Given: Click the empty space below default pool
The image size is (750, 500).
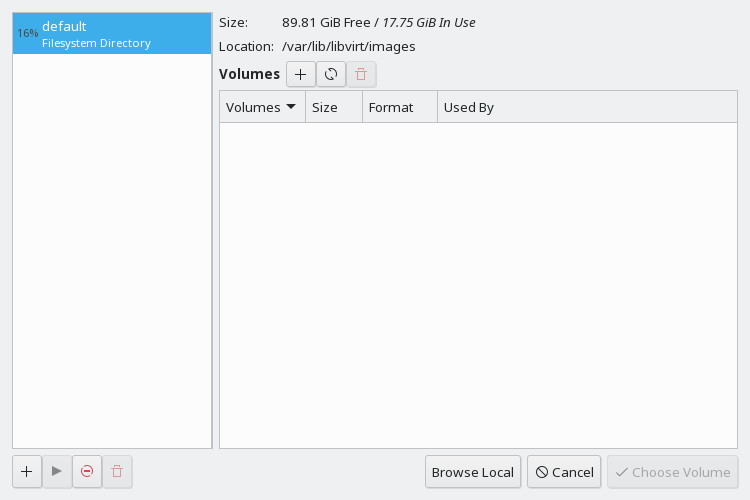Looking at the screenshot, I should (x=112, y=250).
